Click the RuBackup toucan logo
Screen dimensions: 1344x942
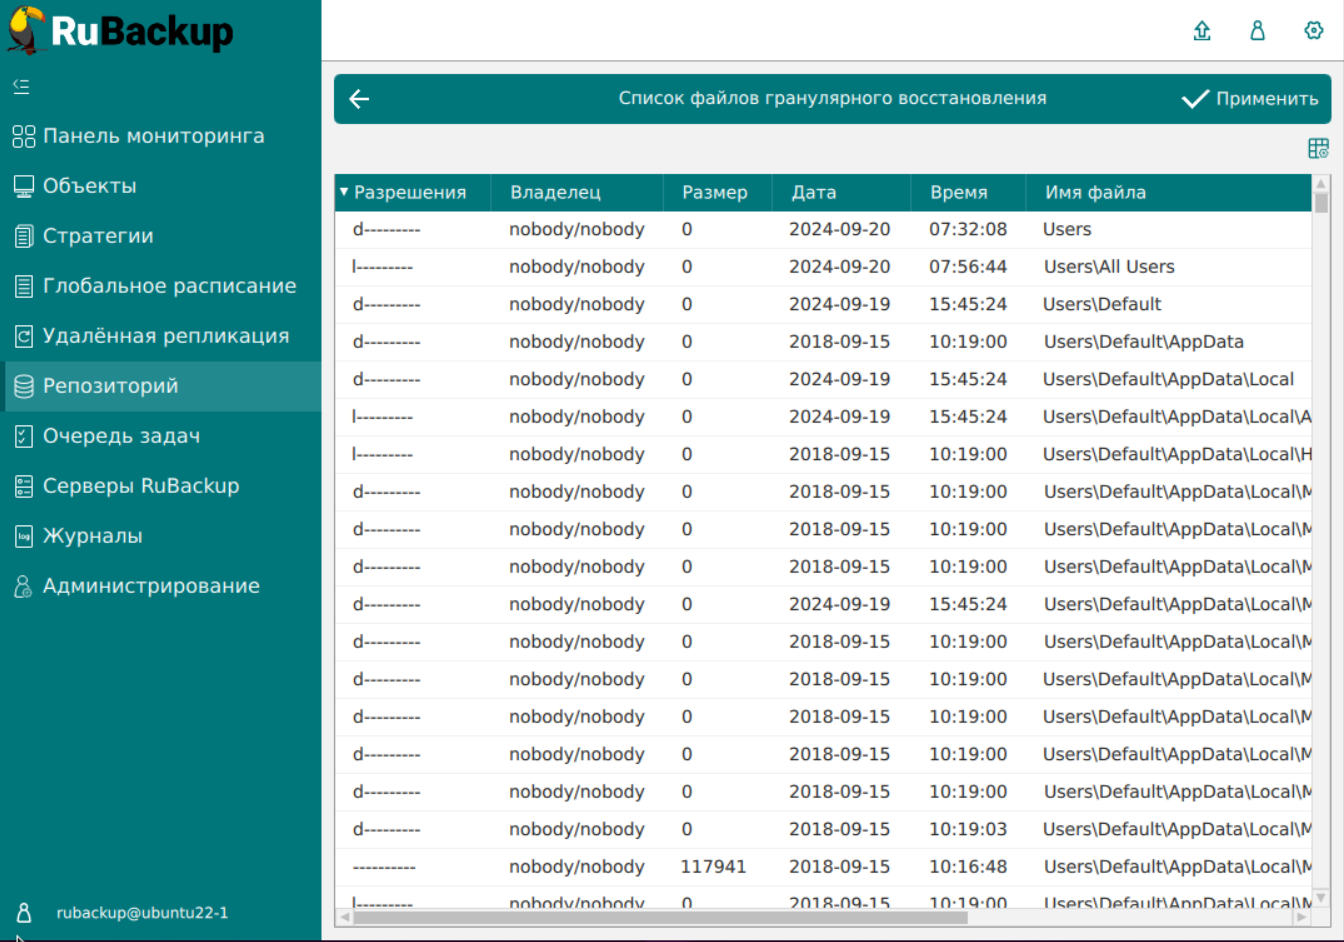(x=27, y=30)
